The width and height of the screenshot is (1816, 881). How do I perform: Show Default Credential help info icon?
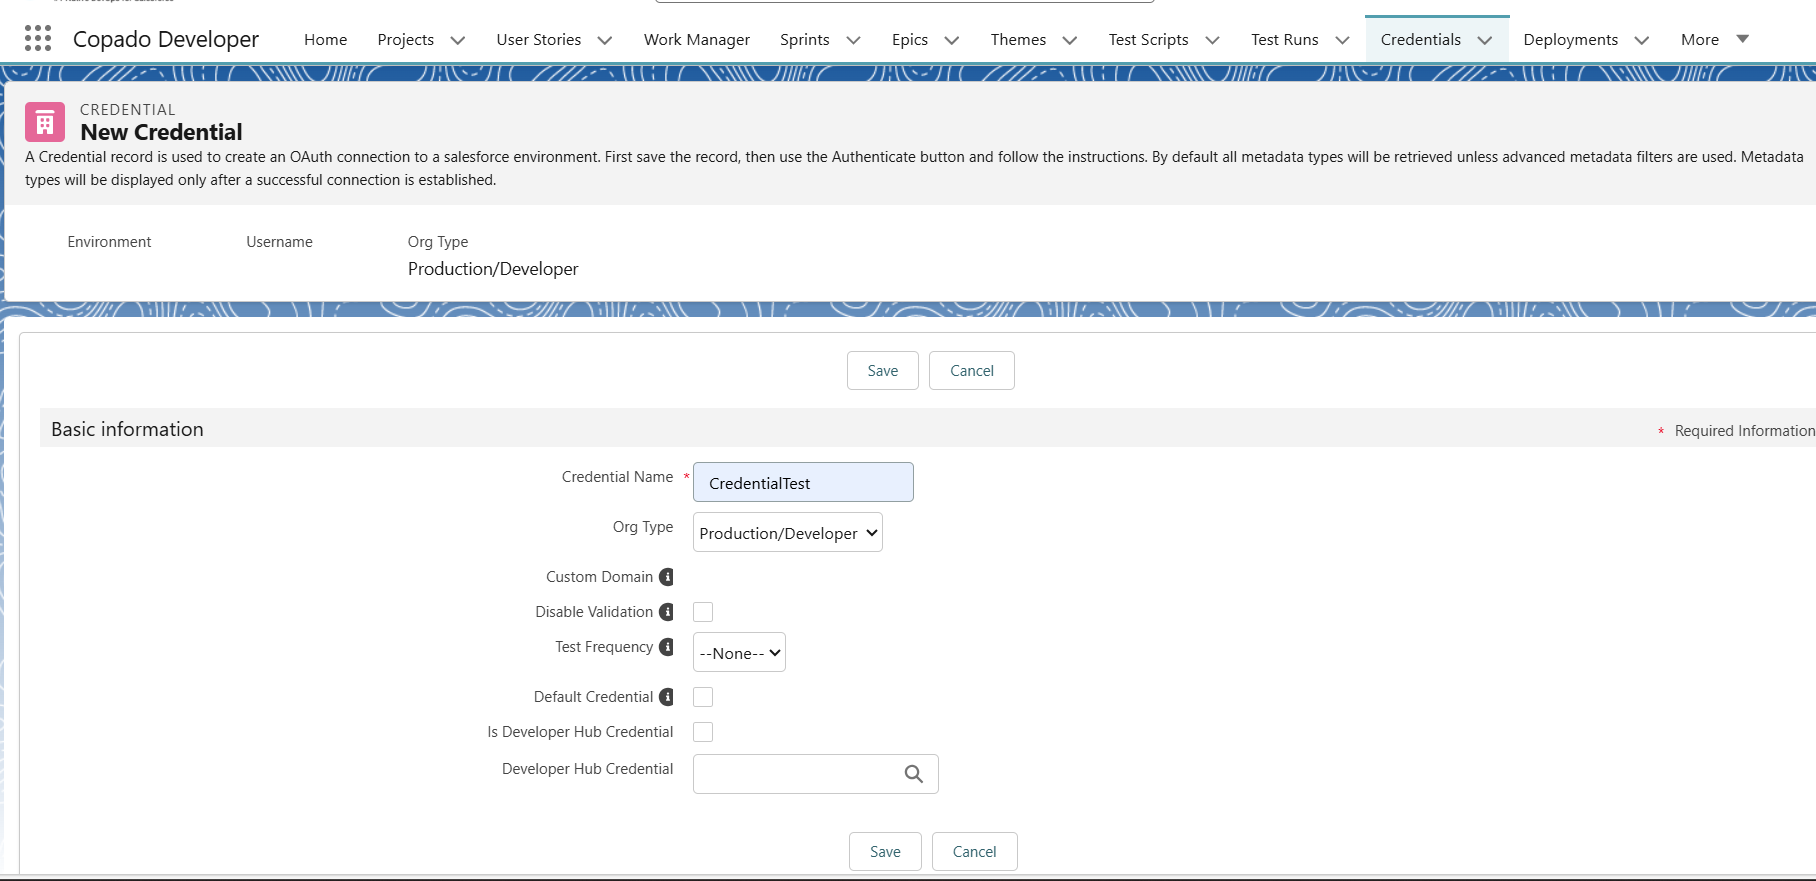click(x=667, y=697)
